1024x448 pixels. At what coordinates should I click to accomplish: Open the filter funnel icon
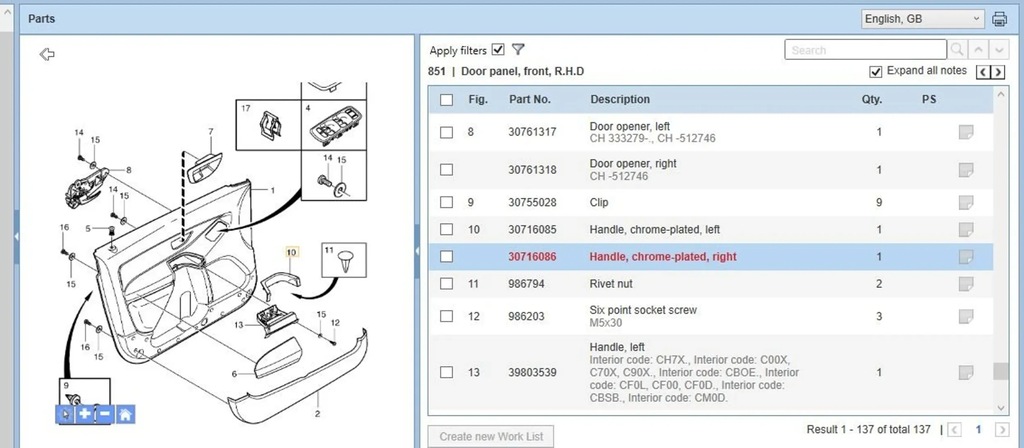pyautogui.click(x=518, y=50)
